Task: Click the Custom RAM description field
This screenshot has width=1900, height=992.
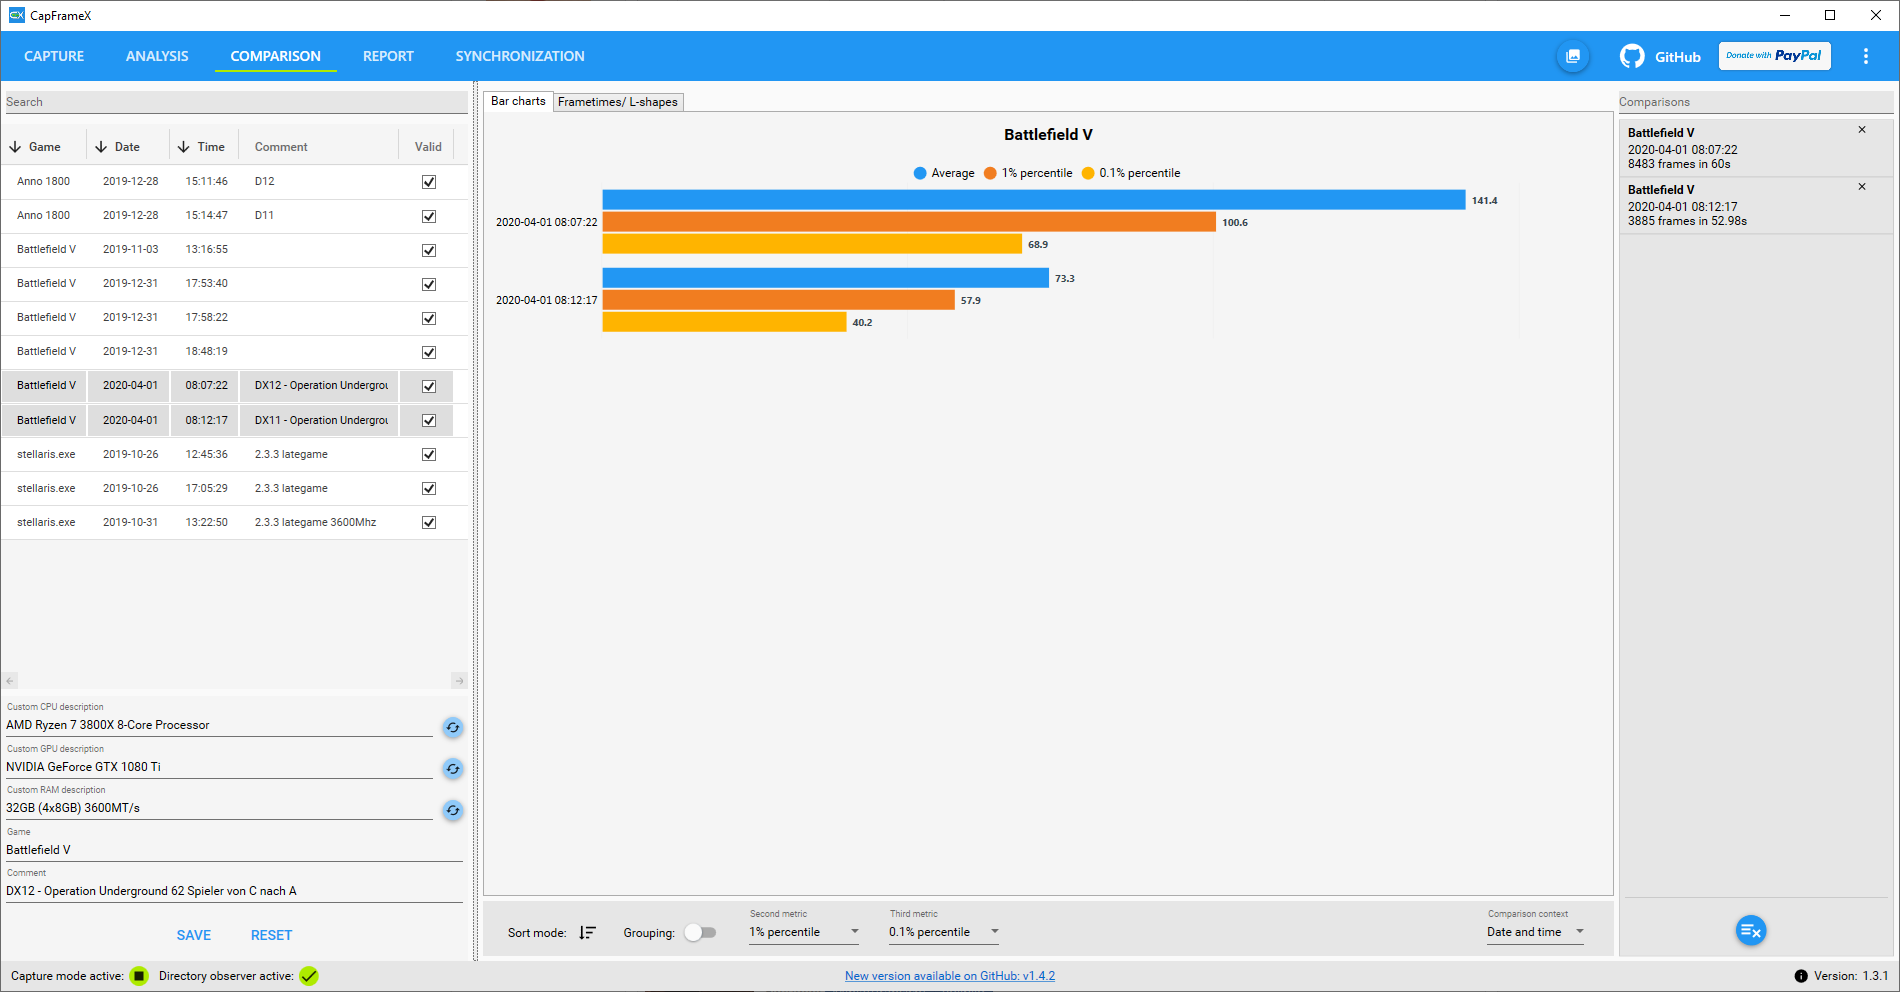Action: (219, 808)
